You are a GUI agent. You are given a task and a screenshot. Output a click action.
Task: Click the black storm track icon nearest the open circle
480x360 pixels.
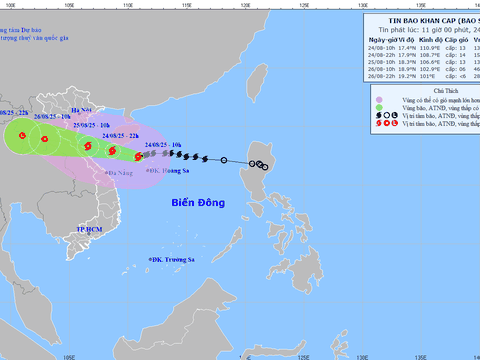click(x=205, y=159)
